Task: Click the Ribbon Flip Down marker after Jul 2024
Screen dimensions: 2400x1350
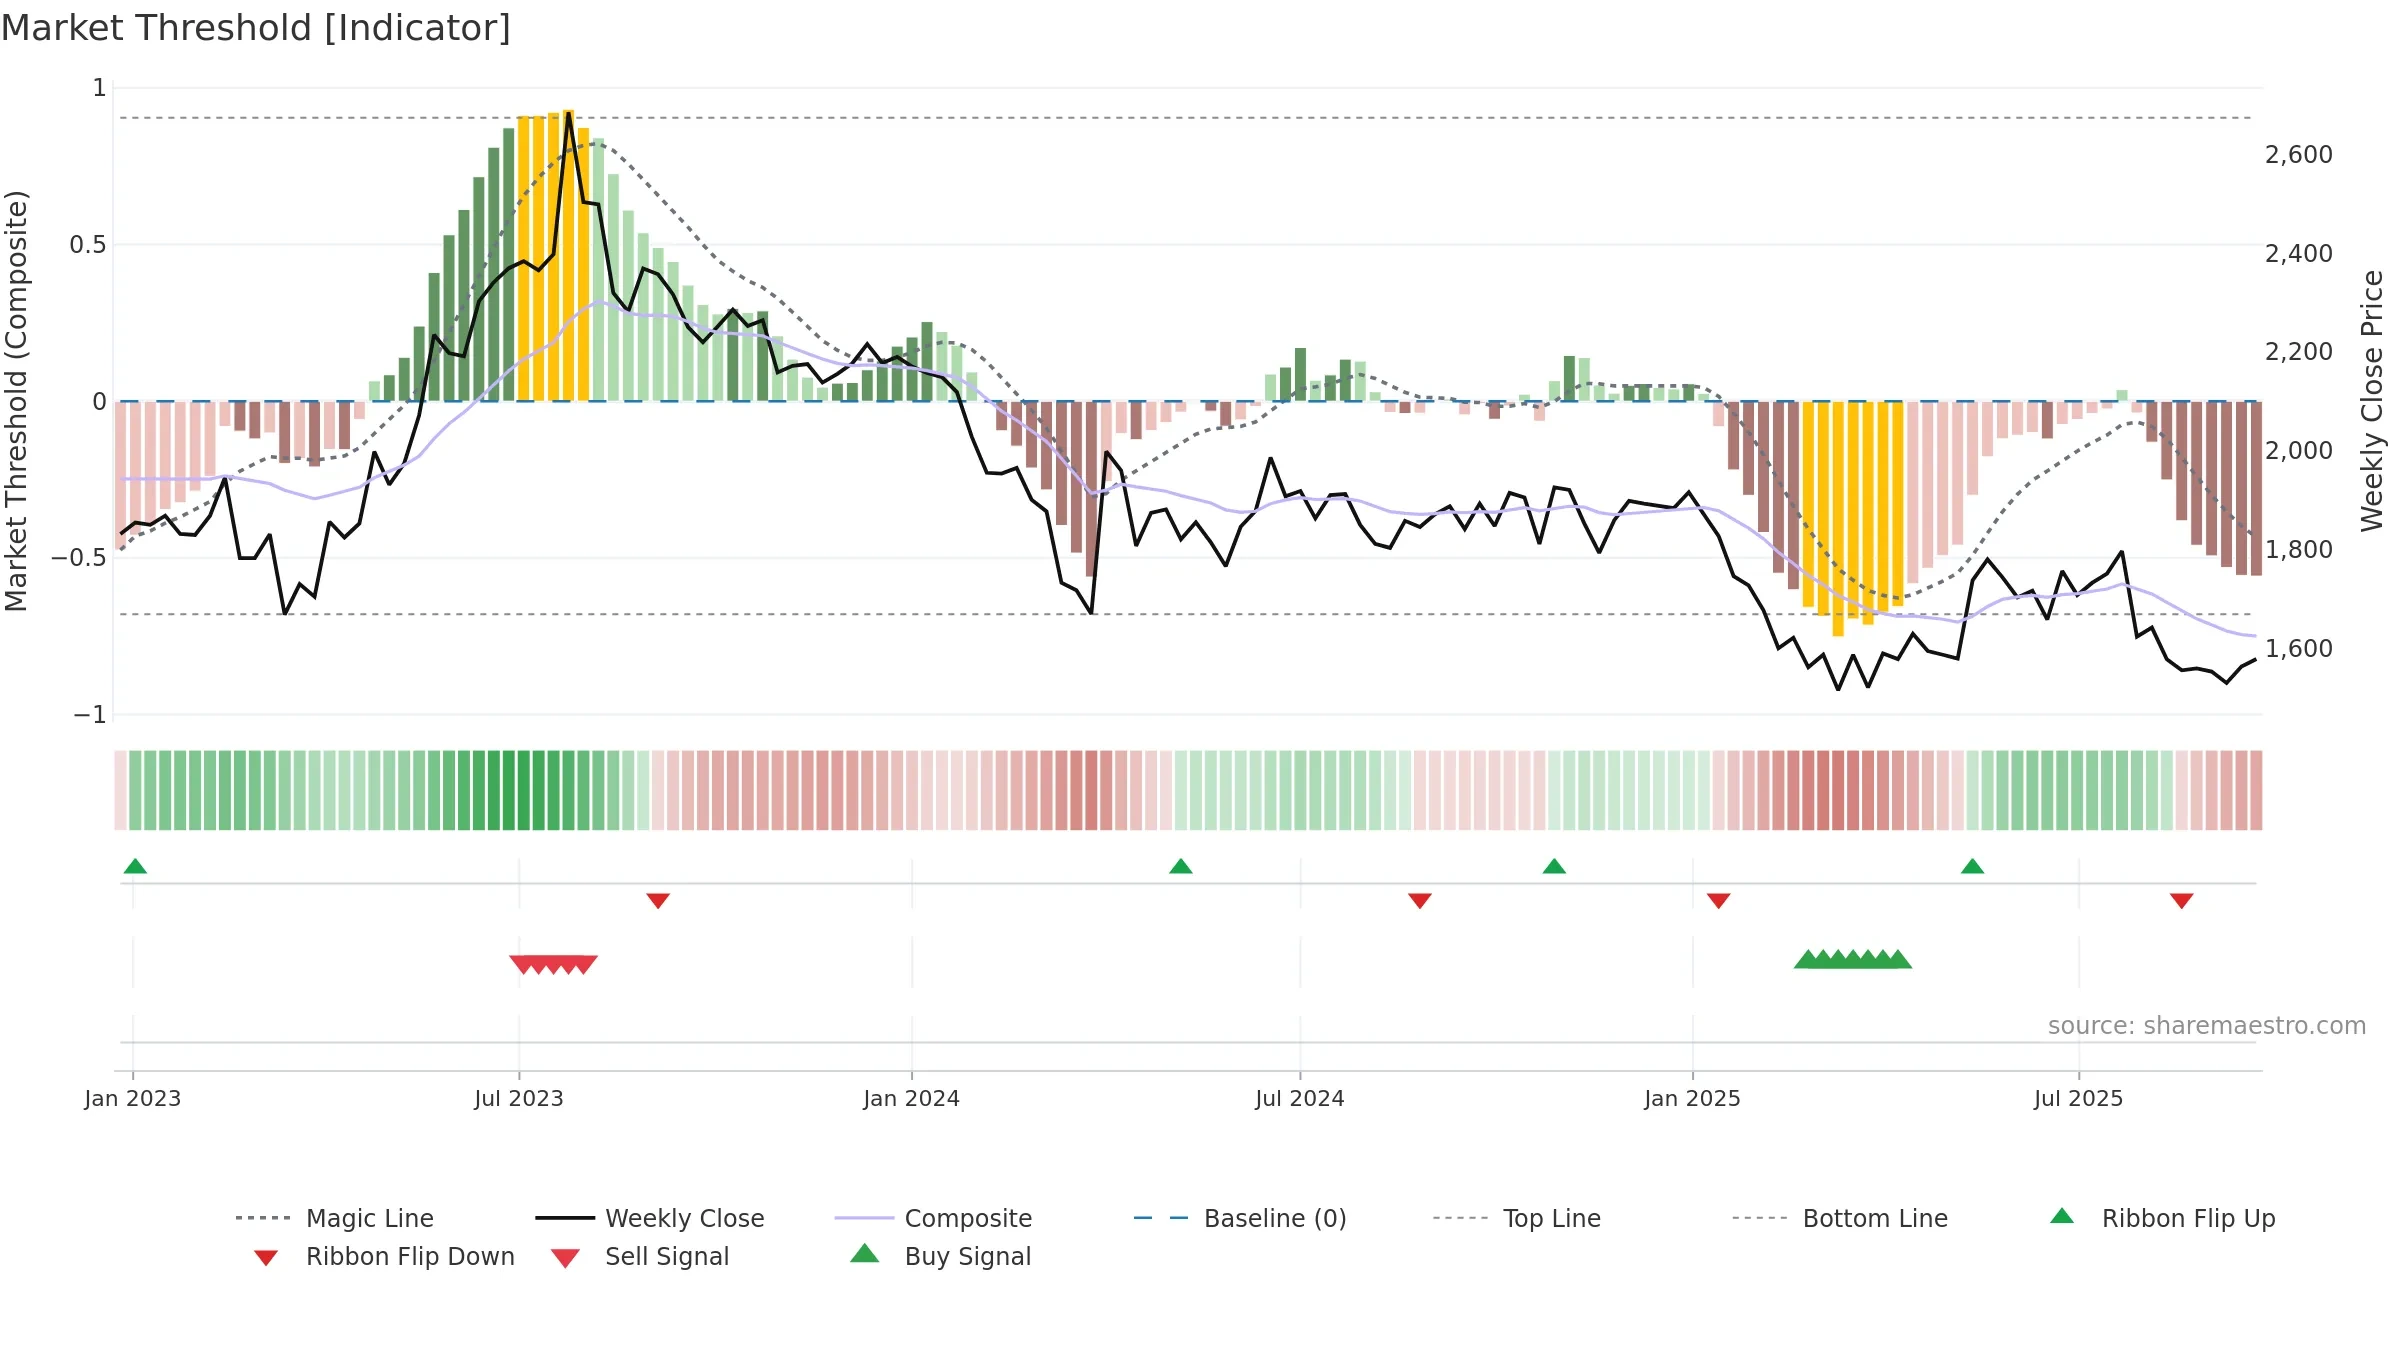Action: 1420,901
